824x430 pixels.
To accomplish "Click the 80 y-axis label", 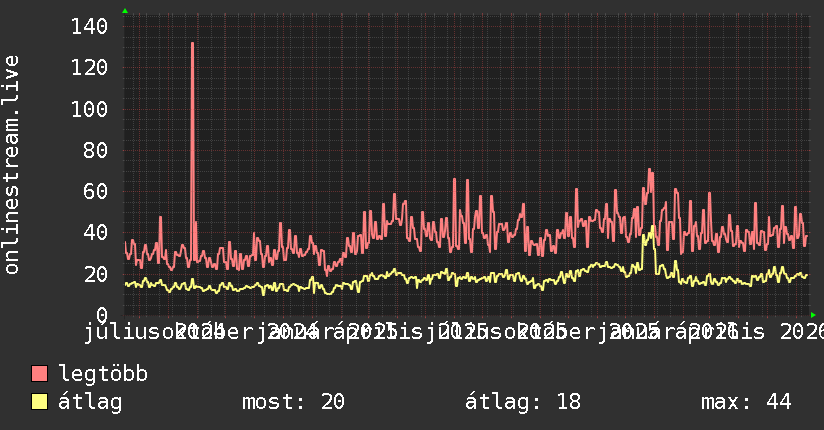I will [95, 150].
